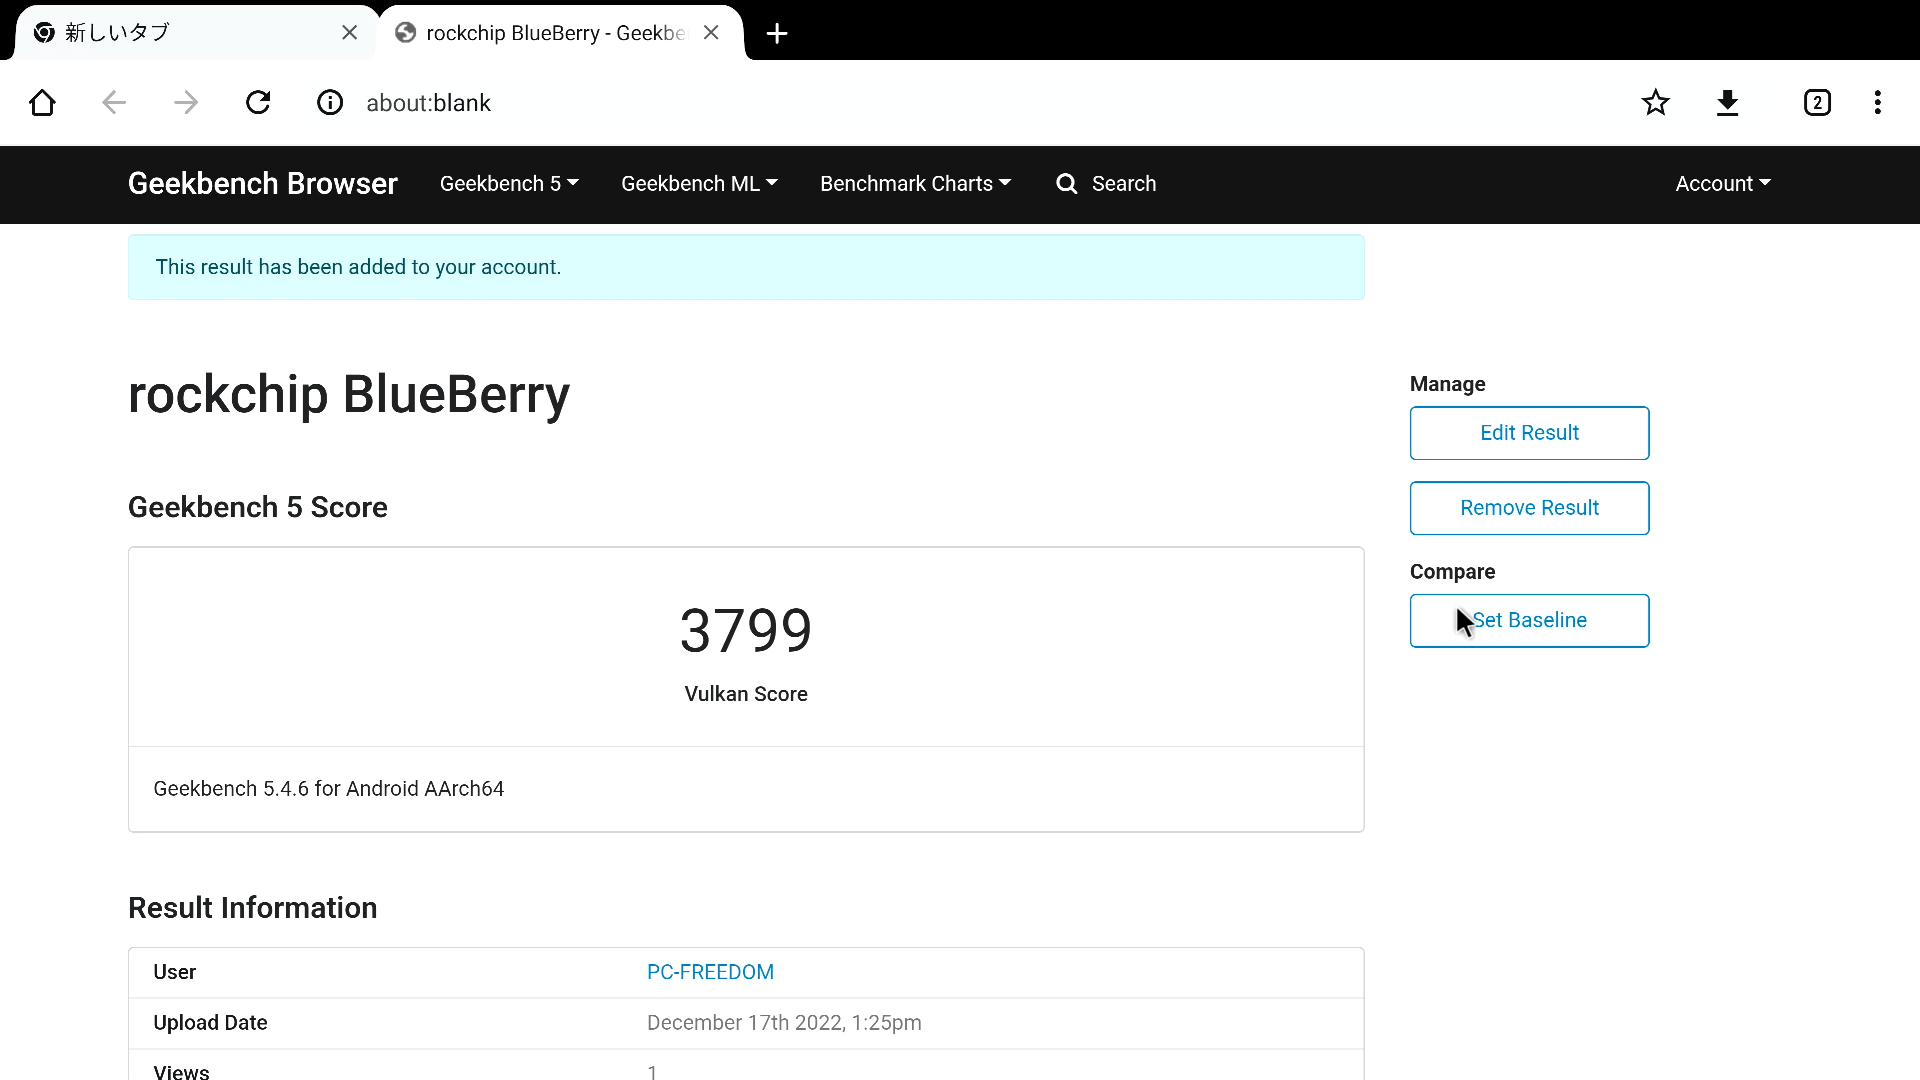
Task: Click the Remove Result button
Action: tap(1529, 508)
